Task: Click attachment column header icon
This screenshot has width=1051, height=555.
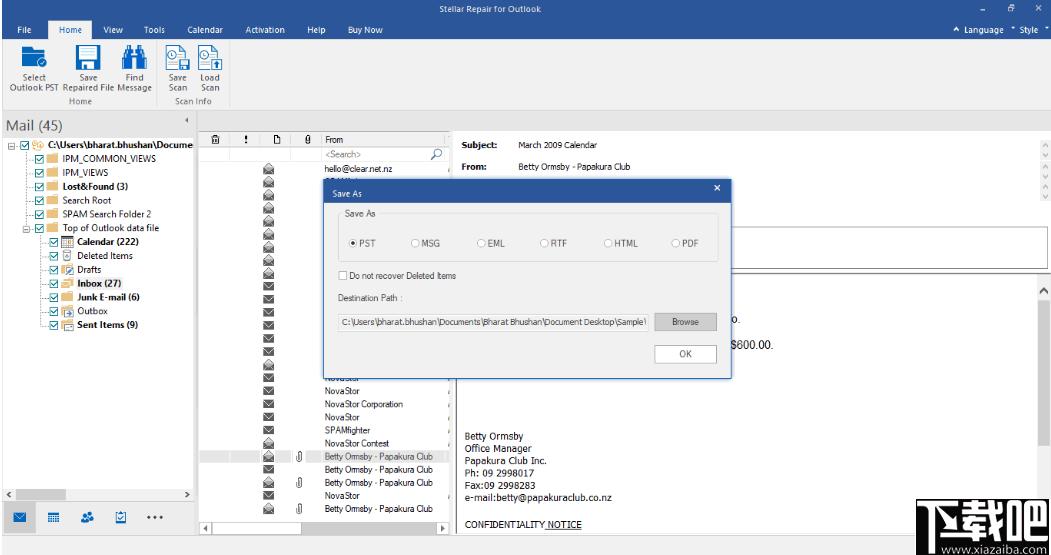Action: point(308,139)
